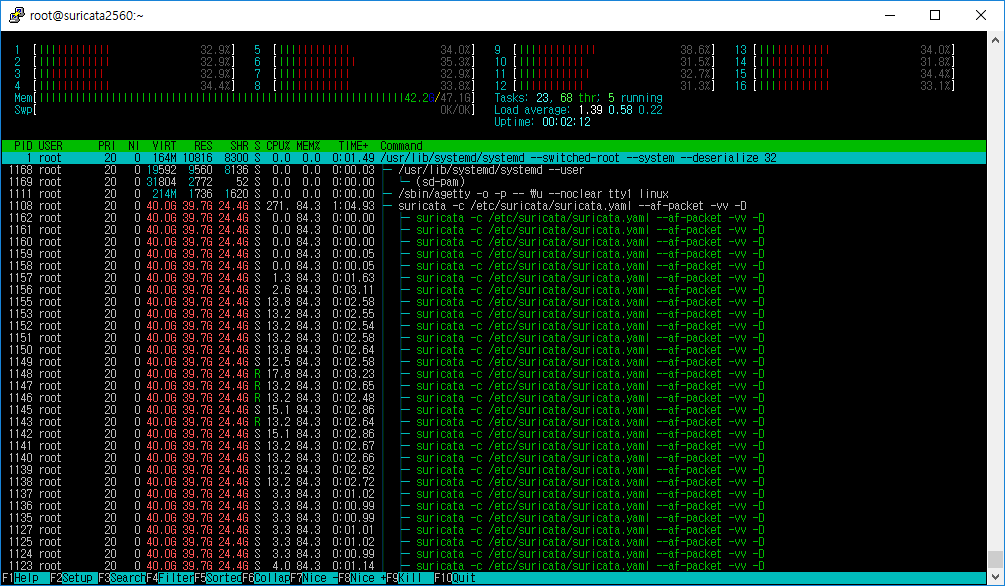This screenshot has height=586, width=1005.
Task: Sort by the MEM% column header
Action: coord(308,146)
